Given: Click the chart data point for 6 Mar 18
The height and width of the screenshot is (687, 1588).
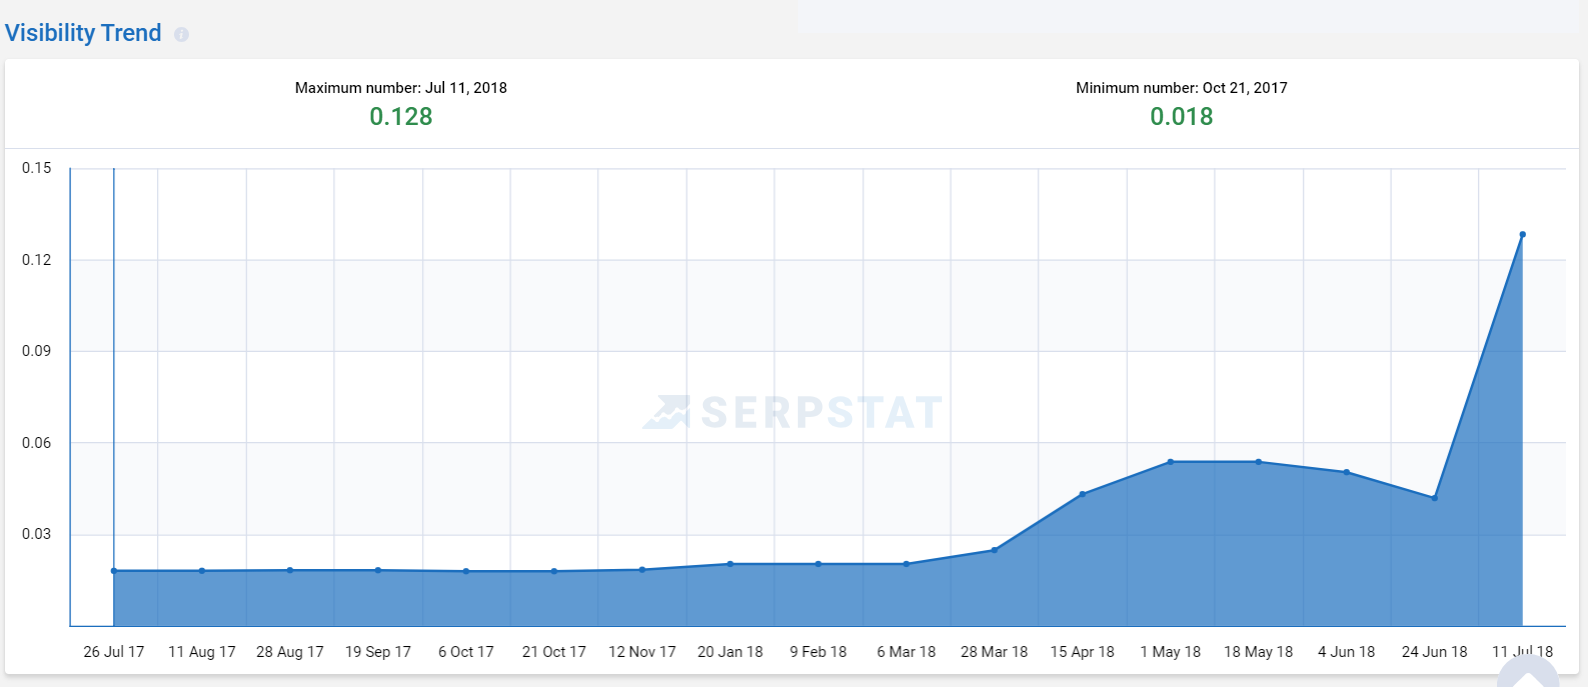Looking at the screenshot, I should coord(906,564).
